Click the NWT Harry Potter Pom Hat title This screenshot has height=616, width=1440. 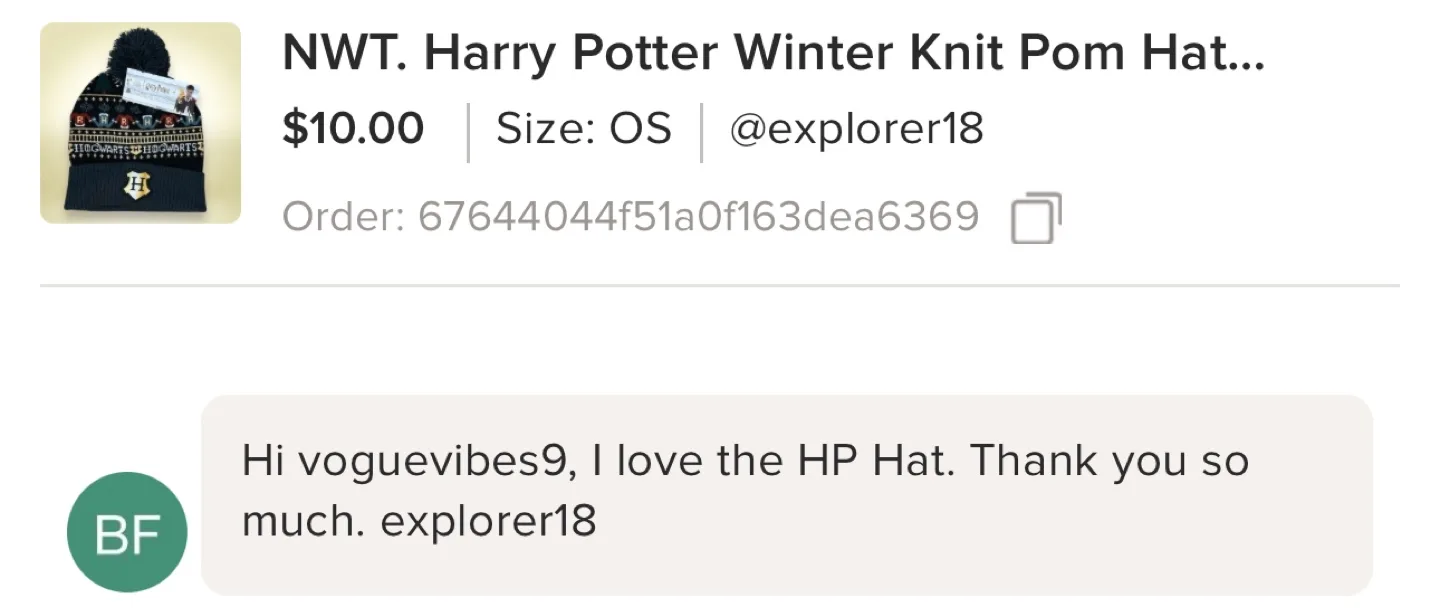(x=775, y=54)
